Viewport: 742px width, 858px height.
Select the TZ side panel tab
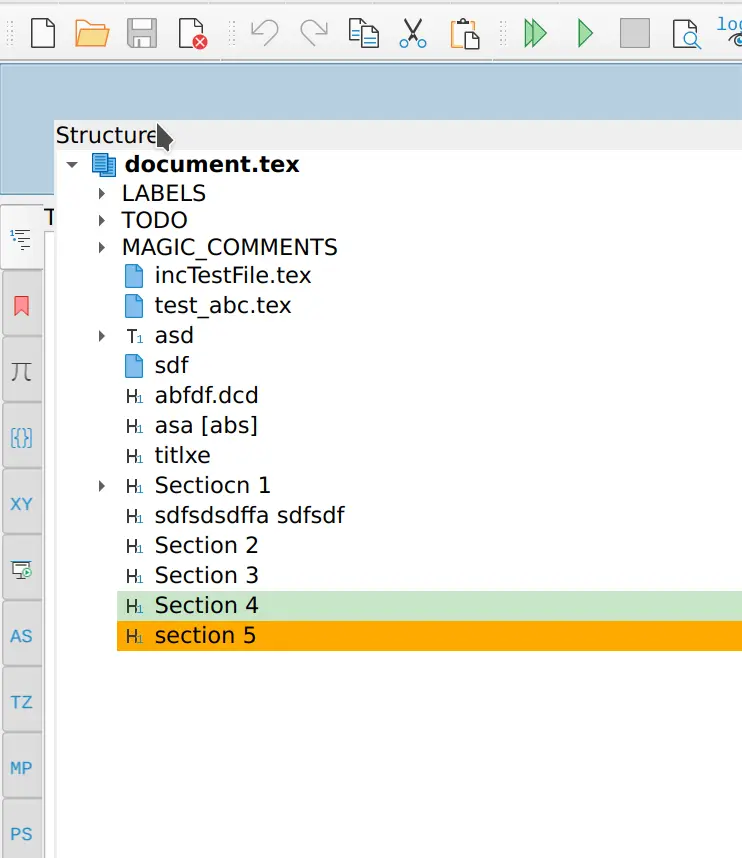click(21, 702)
